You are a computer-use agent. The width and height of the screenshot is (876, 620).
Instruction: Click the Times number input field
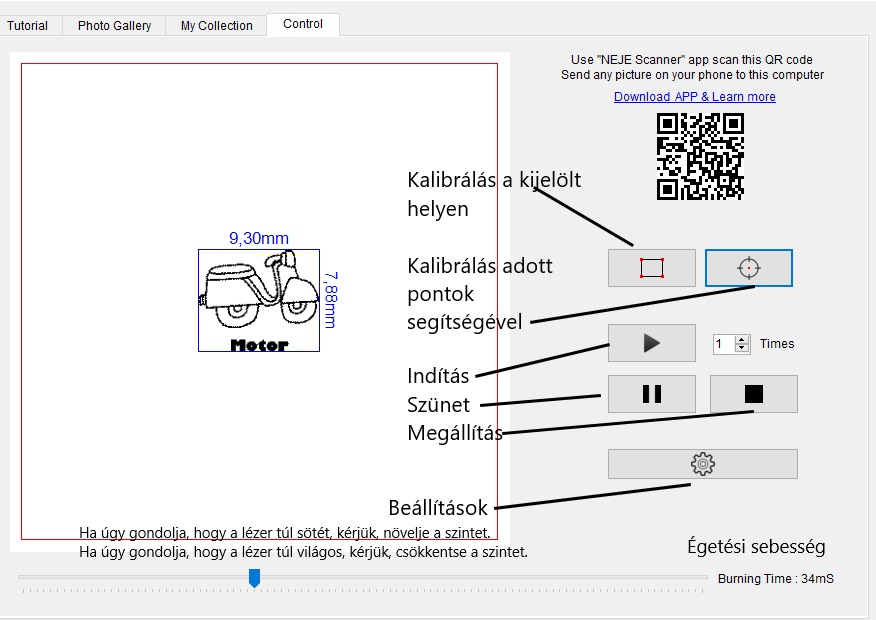723,344
